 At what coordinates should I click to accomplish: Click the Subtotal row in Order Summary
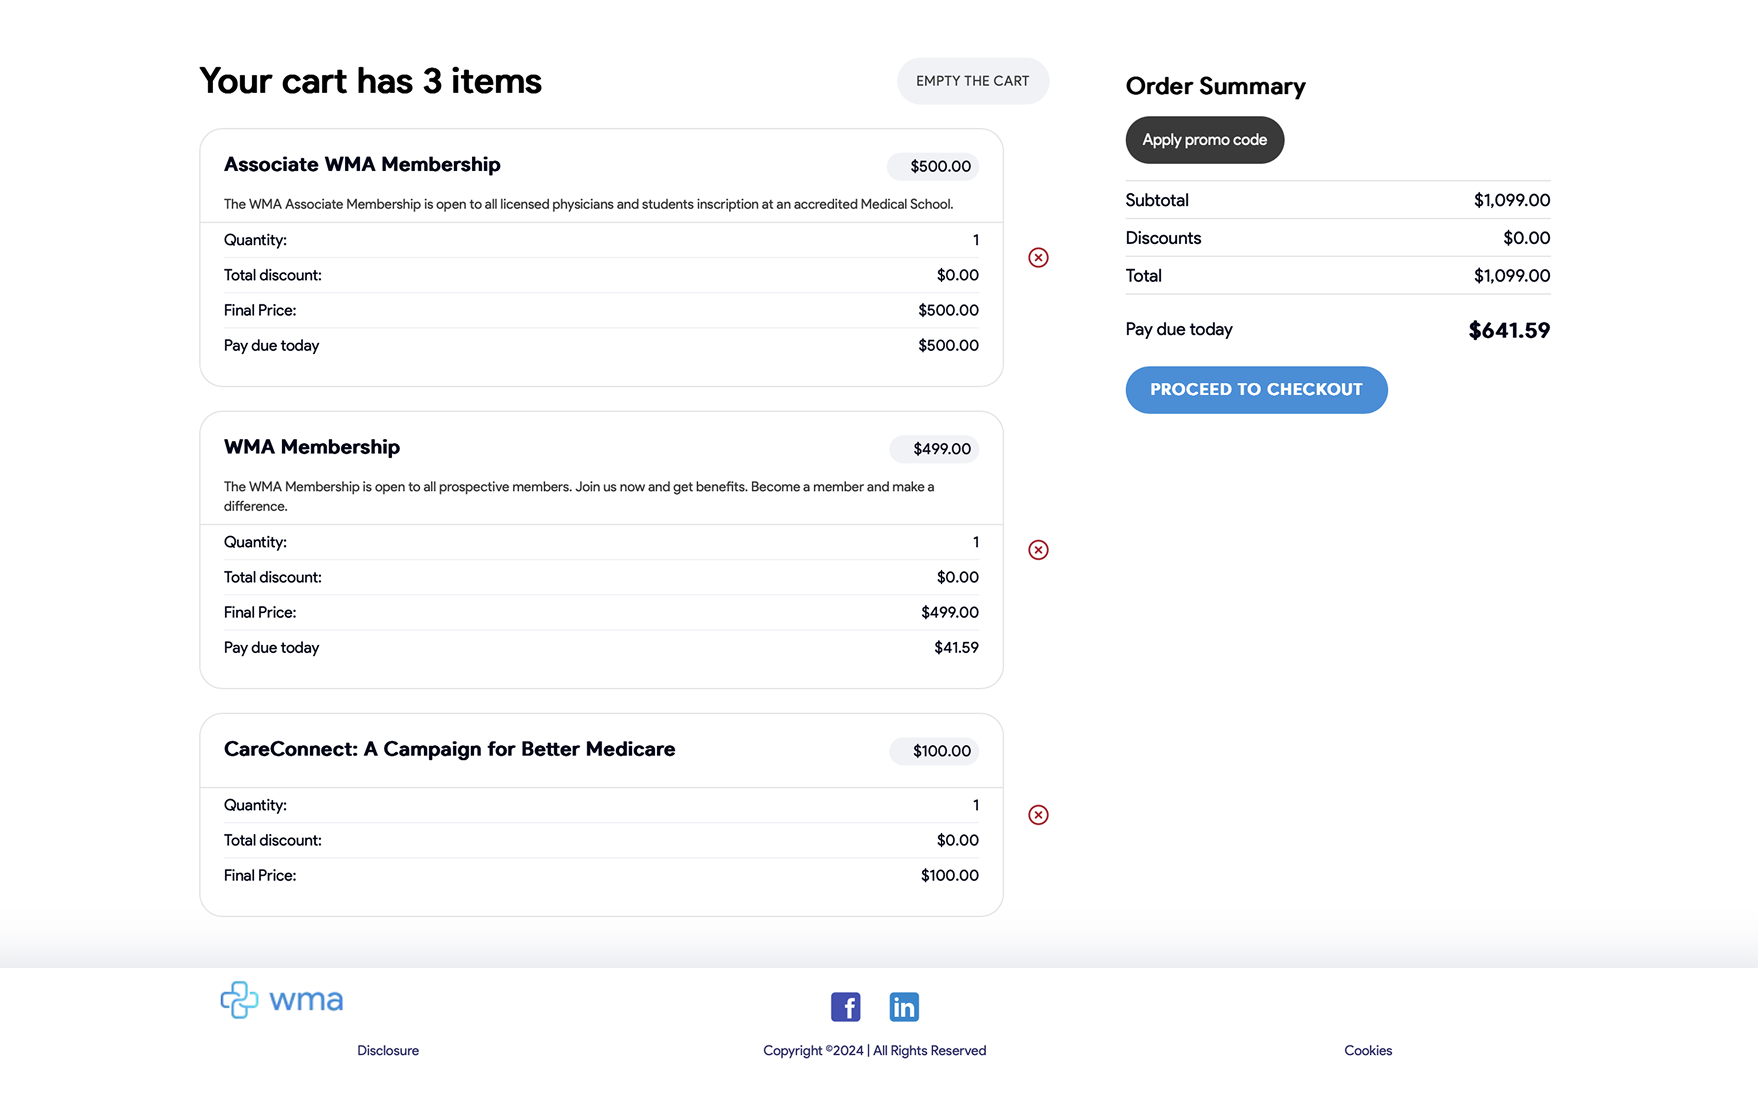[1338, 200]
